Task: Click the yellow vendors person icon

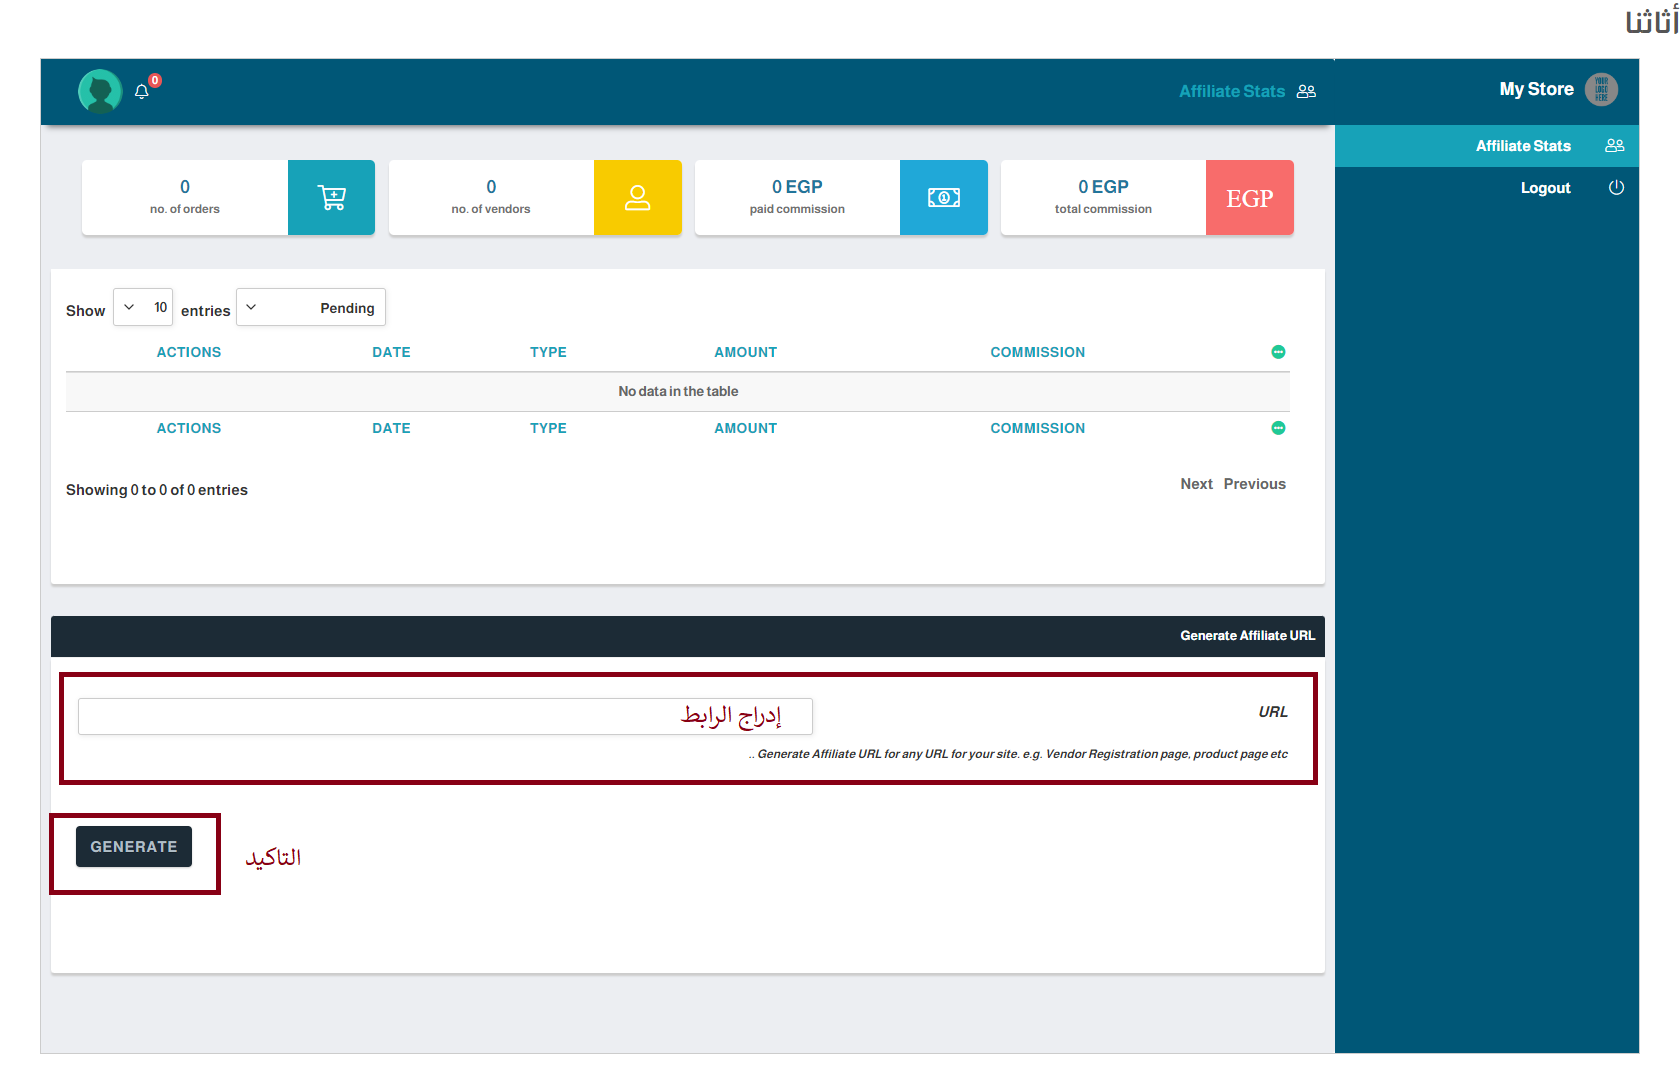Action: tap(637, 198)
